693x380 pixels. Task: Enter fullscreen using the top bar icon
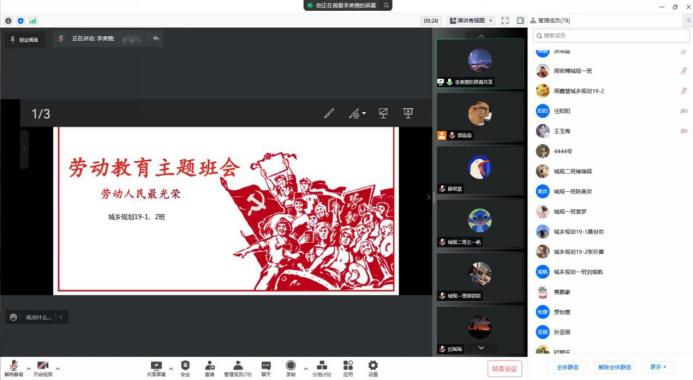click(x=505, y=20)
